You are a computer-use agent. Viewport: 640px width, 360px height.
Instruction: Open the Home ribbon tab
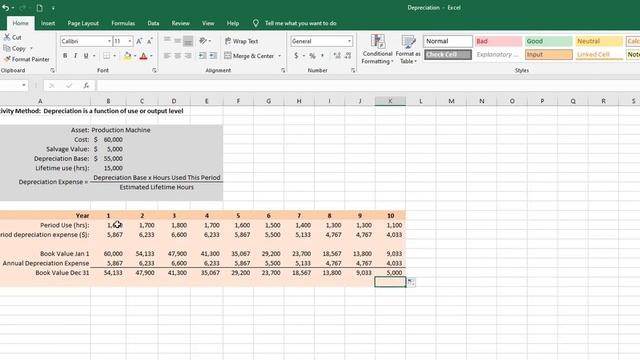[x=20, y=23]
